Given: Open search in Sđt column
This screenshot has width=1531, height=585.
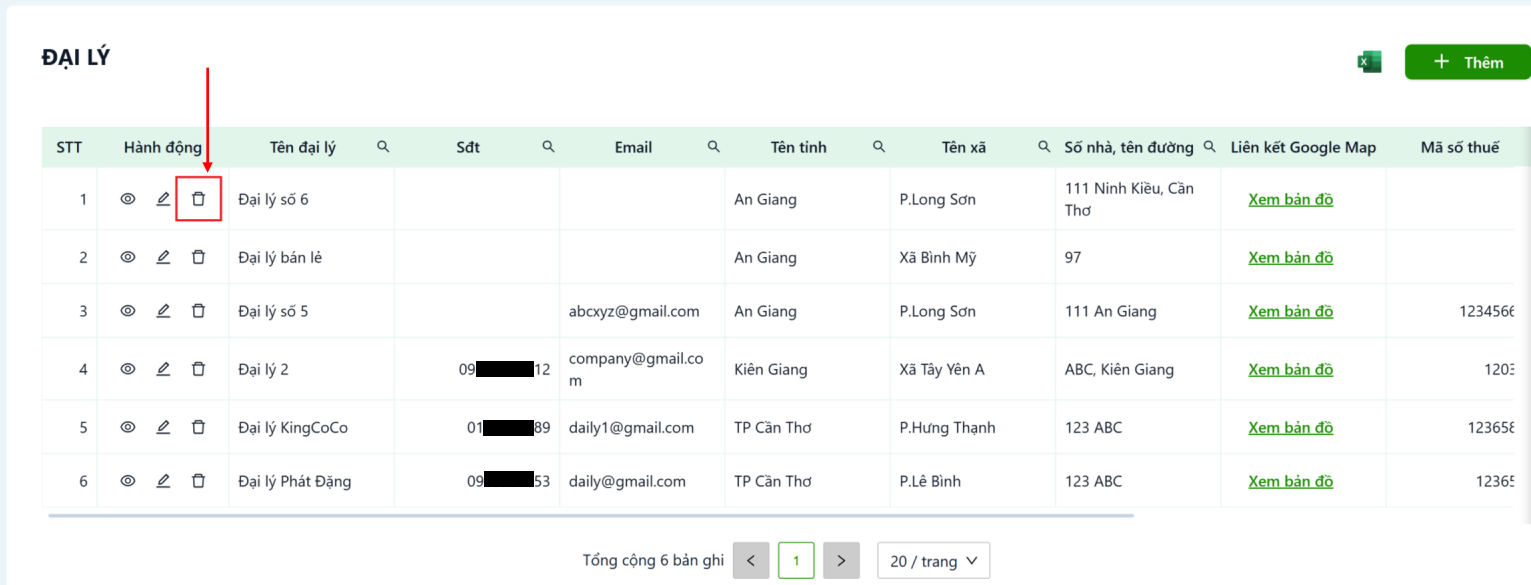Looking at the screenshot, I should (548, 147).
